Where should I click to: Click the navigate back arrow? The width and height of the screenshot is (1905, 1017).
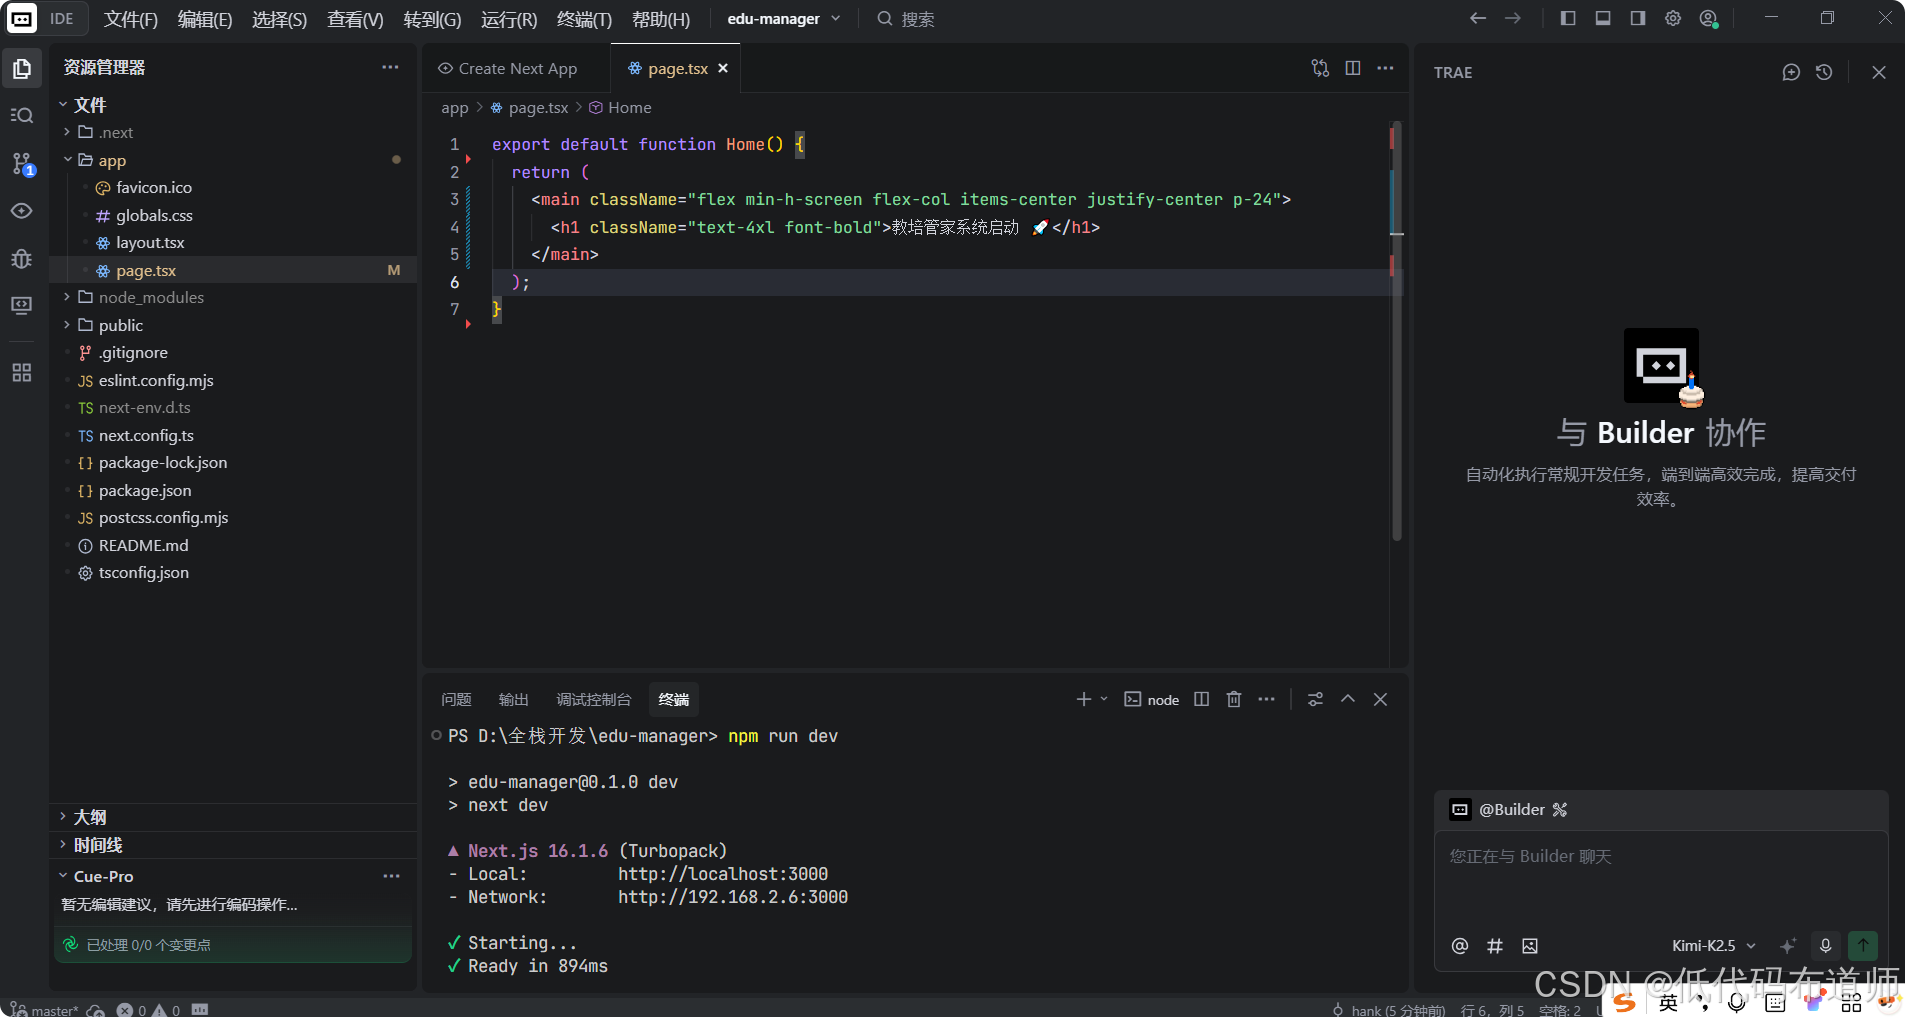pos(1478,18)
